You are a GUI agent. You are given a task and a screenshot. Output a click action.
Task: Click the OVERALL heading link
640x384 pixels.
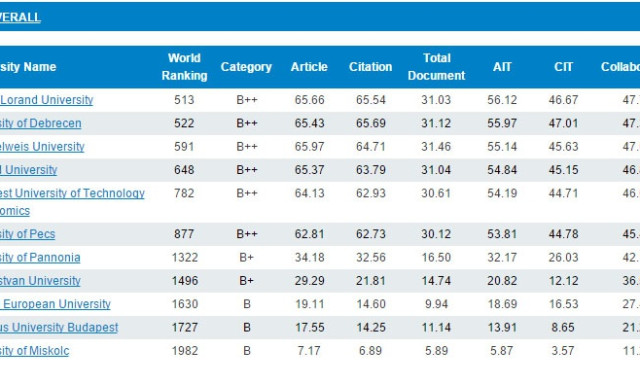(20, 17)
